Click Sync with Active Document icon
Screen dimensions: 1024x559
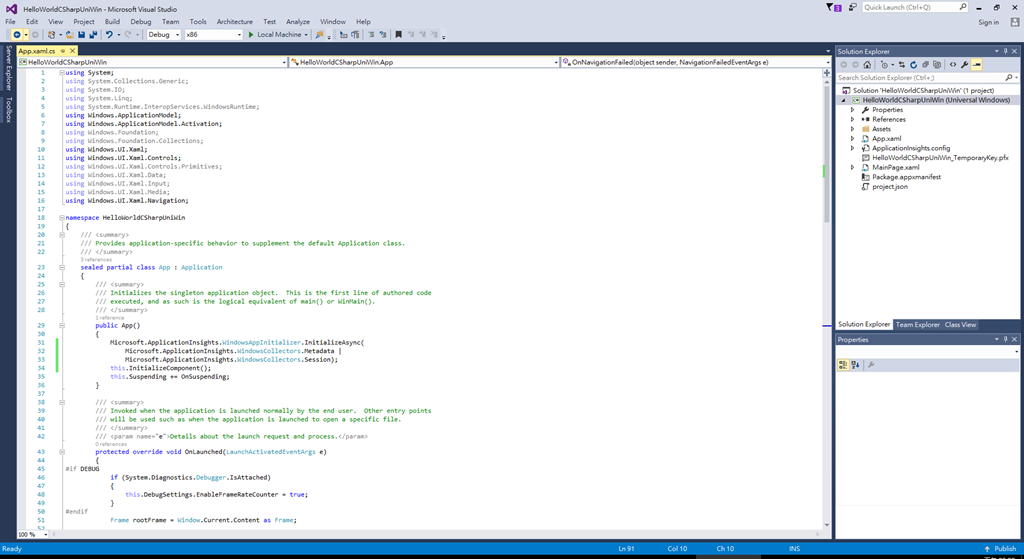pos(902,65)
